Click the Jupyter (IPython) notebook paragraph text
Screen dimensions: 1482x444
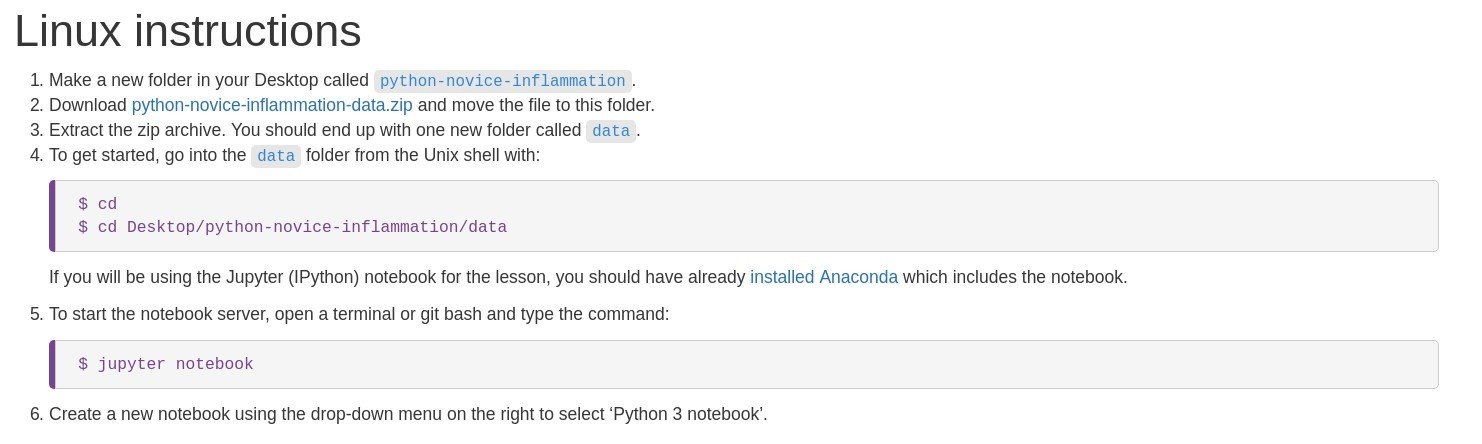click(x=398, y=277)
